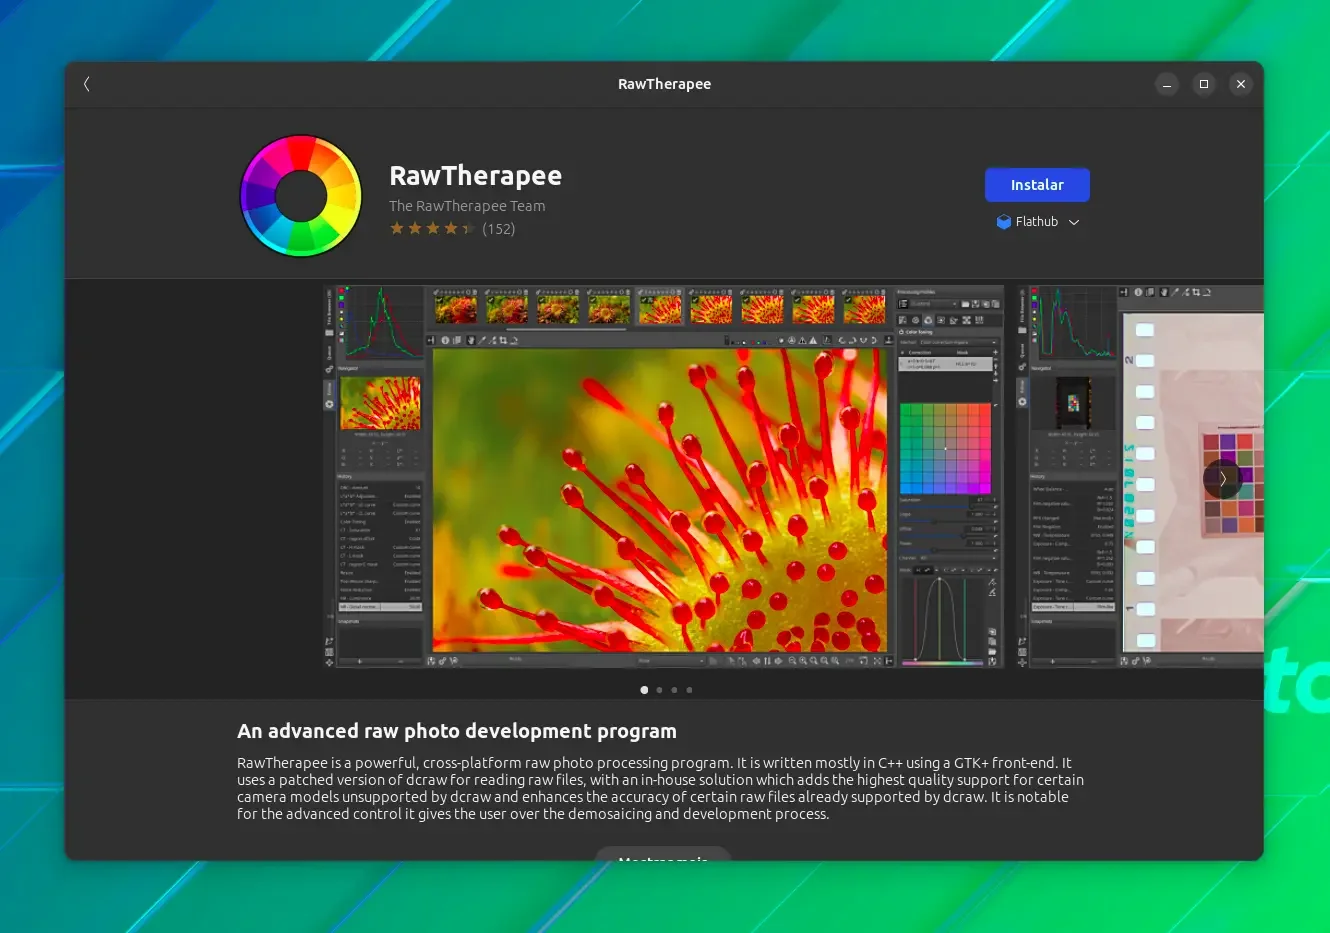Select the second carousel page dot

pyautogui.click(x=659, y=690)
